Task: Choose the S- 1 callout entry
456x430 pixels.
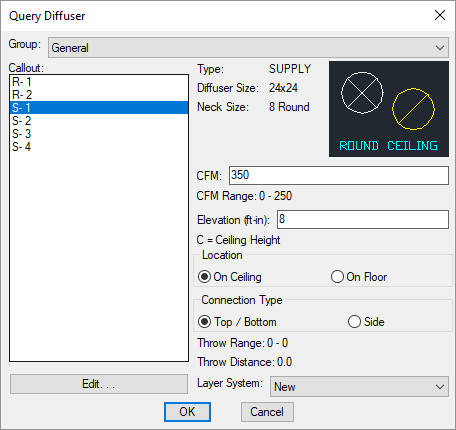Action: [x=99, y=108]
